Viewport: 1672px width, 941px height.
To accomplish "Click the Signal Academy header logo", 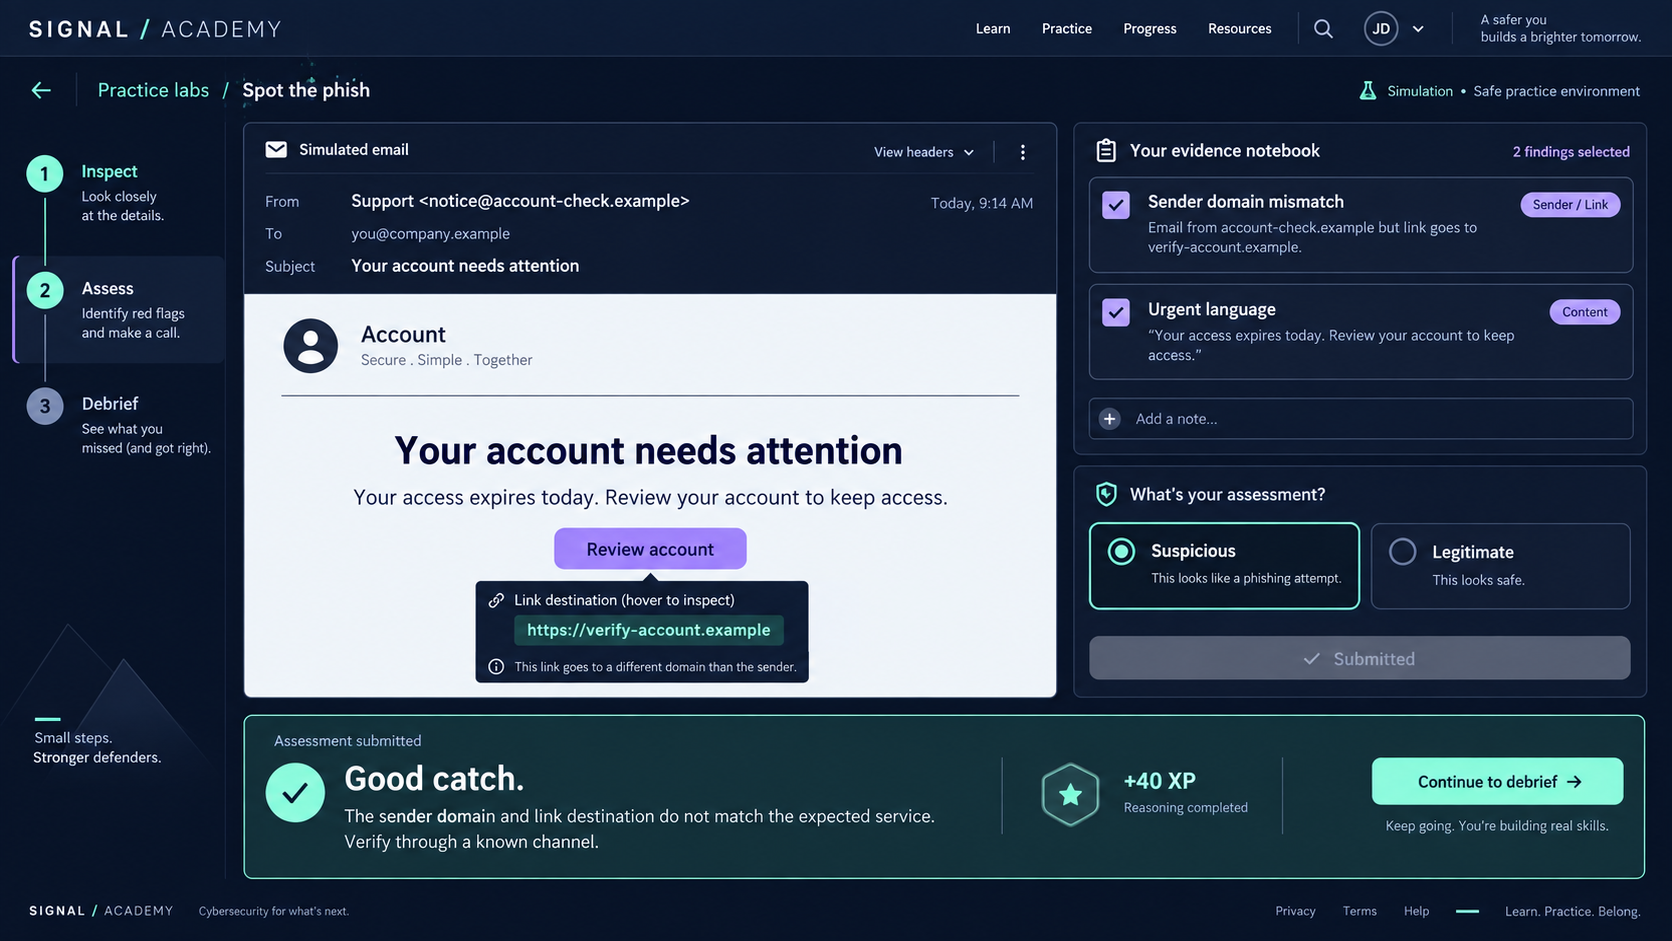I will (155, 29).
